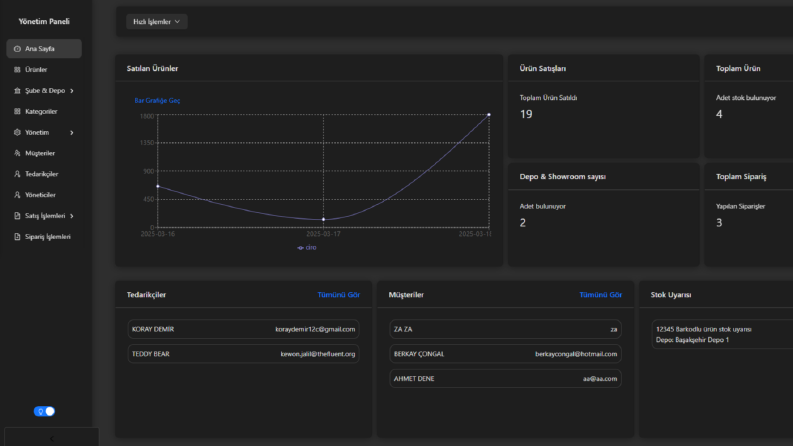Click the Kategoriler icon in sidebar

click(17, 111)
